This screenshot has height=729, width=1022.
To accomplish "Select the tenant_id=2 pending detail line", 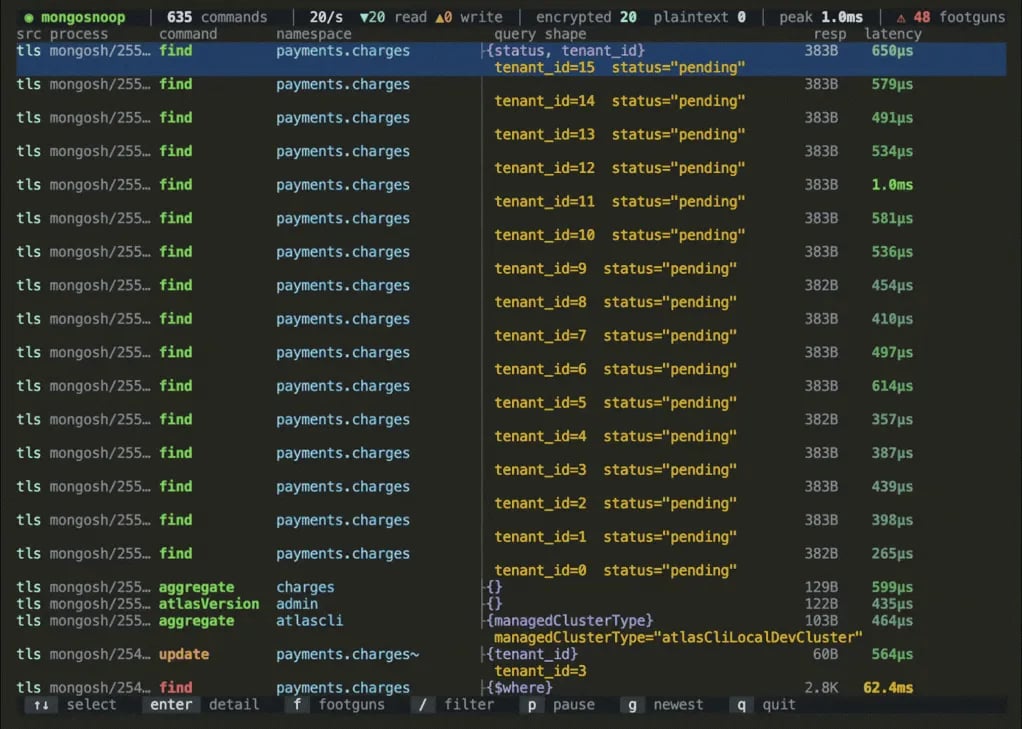I will (615, 503).
